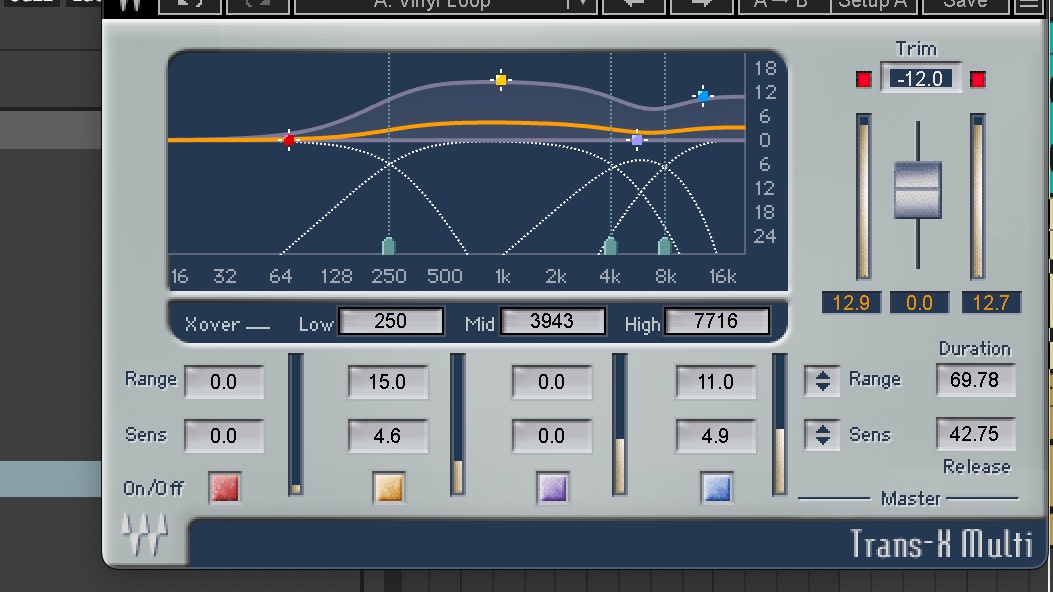Open the A: Vinyl Loop preset dropdown
1053x592 pixels.
tap(446, 5)
